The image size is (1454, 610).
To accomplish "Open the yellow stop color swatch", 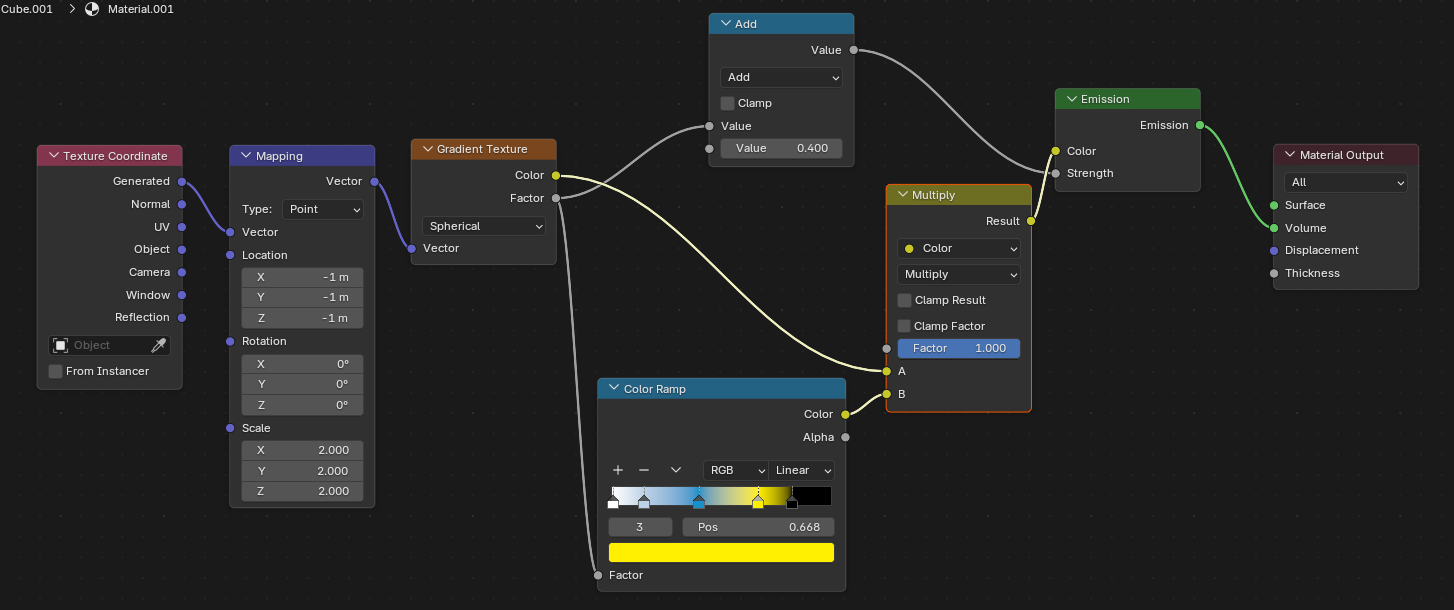I will pos(721,552).
